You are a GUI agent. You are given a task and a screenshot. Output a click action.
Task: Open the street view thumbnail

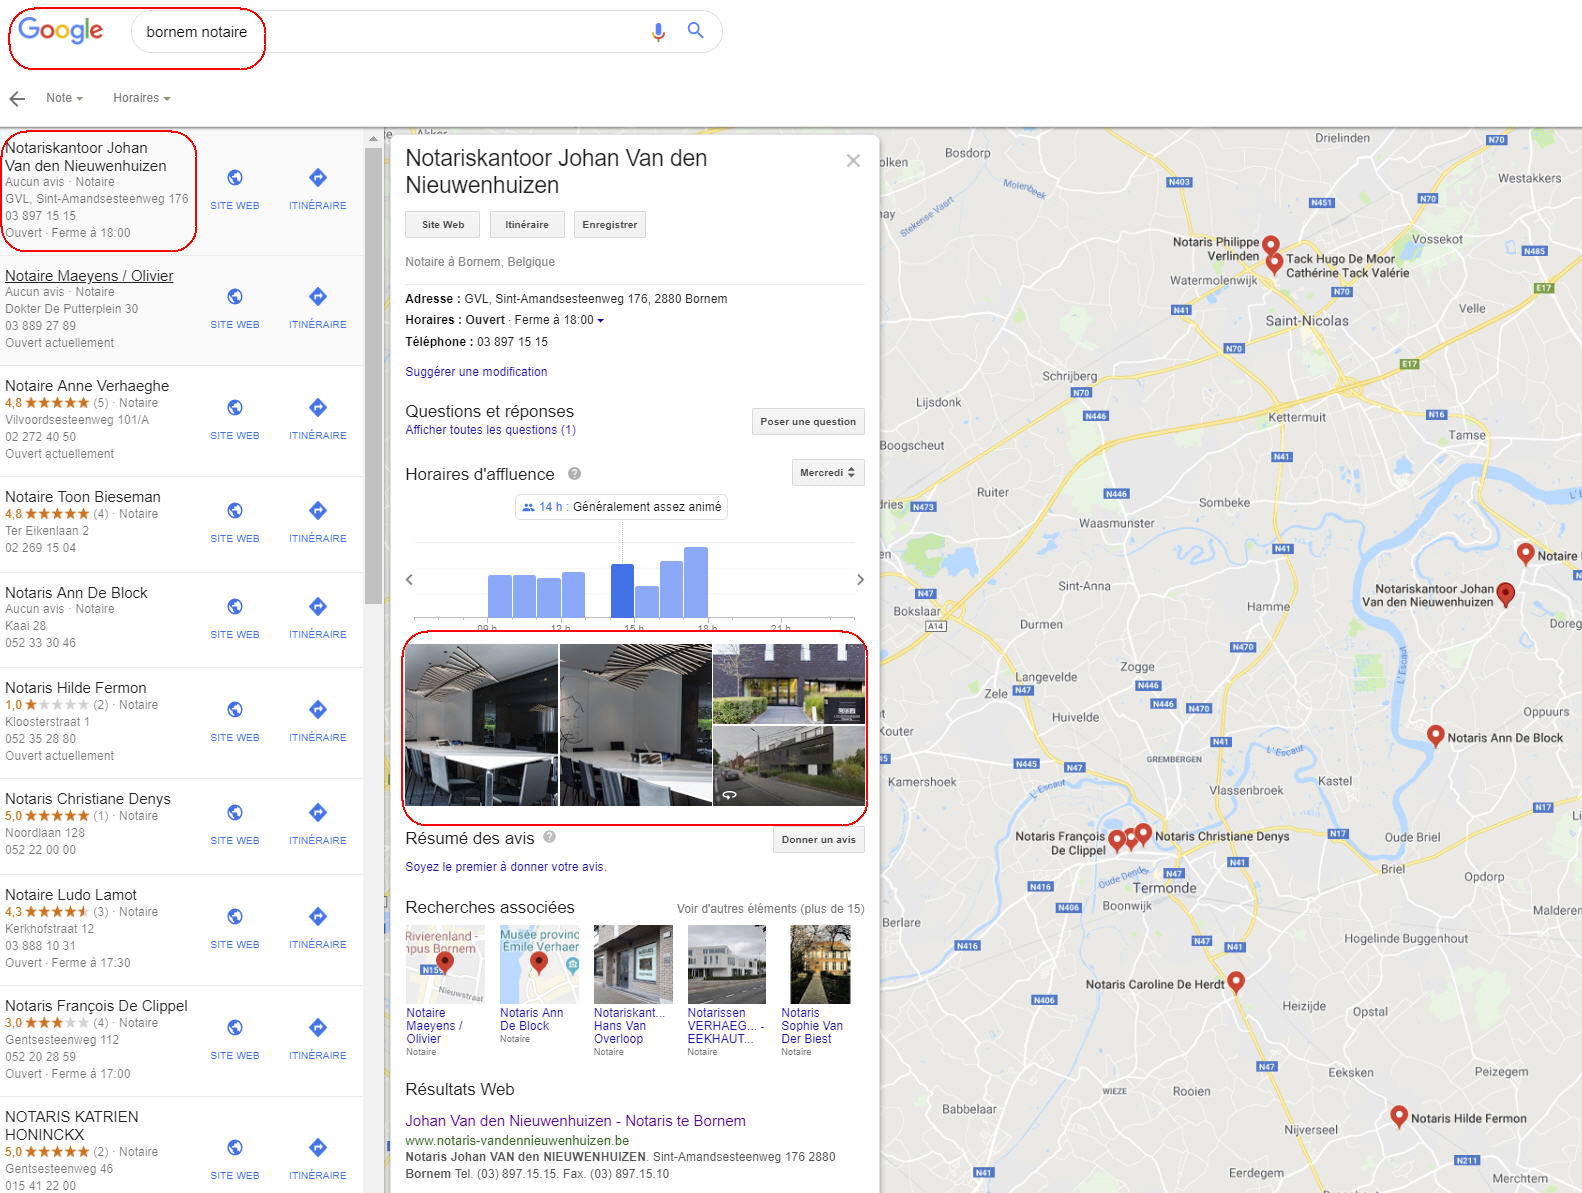pyautogui.click(x=789, y=766)
